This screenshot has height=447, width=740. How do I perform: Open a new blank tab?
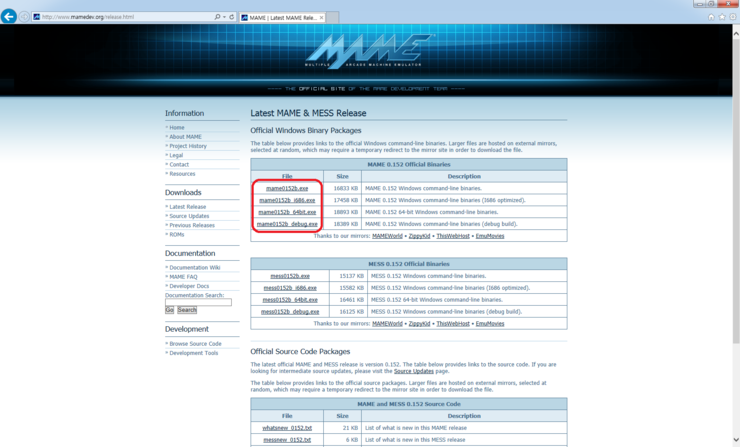tap(333, 17)
